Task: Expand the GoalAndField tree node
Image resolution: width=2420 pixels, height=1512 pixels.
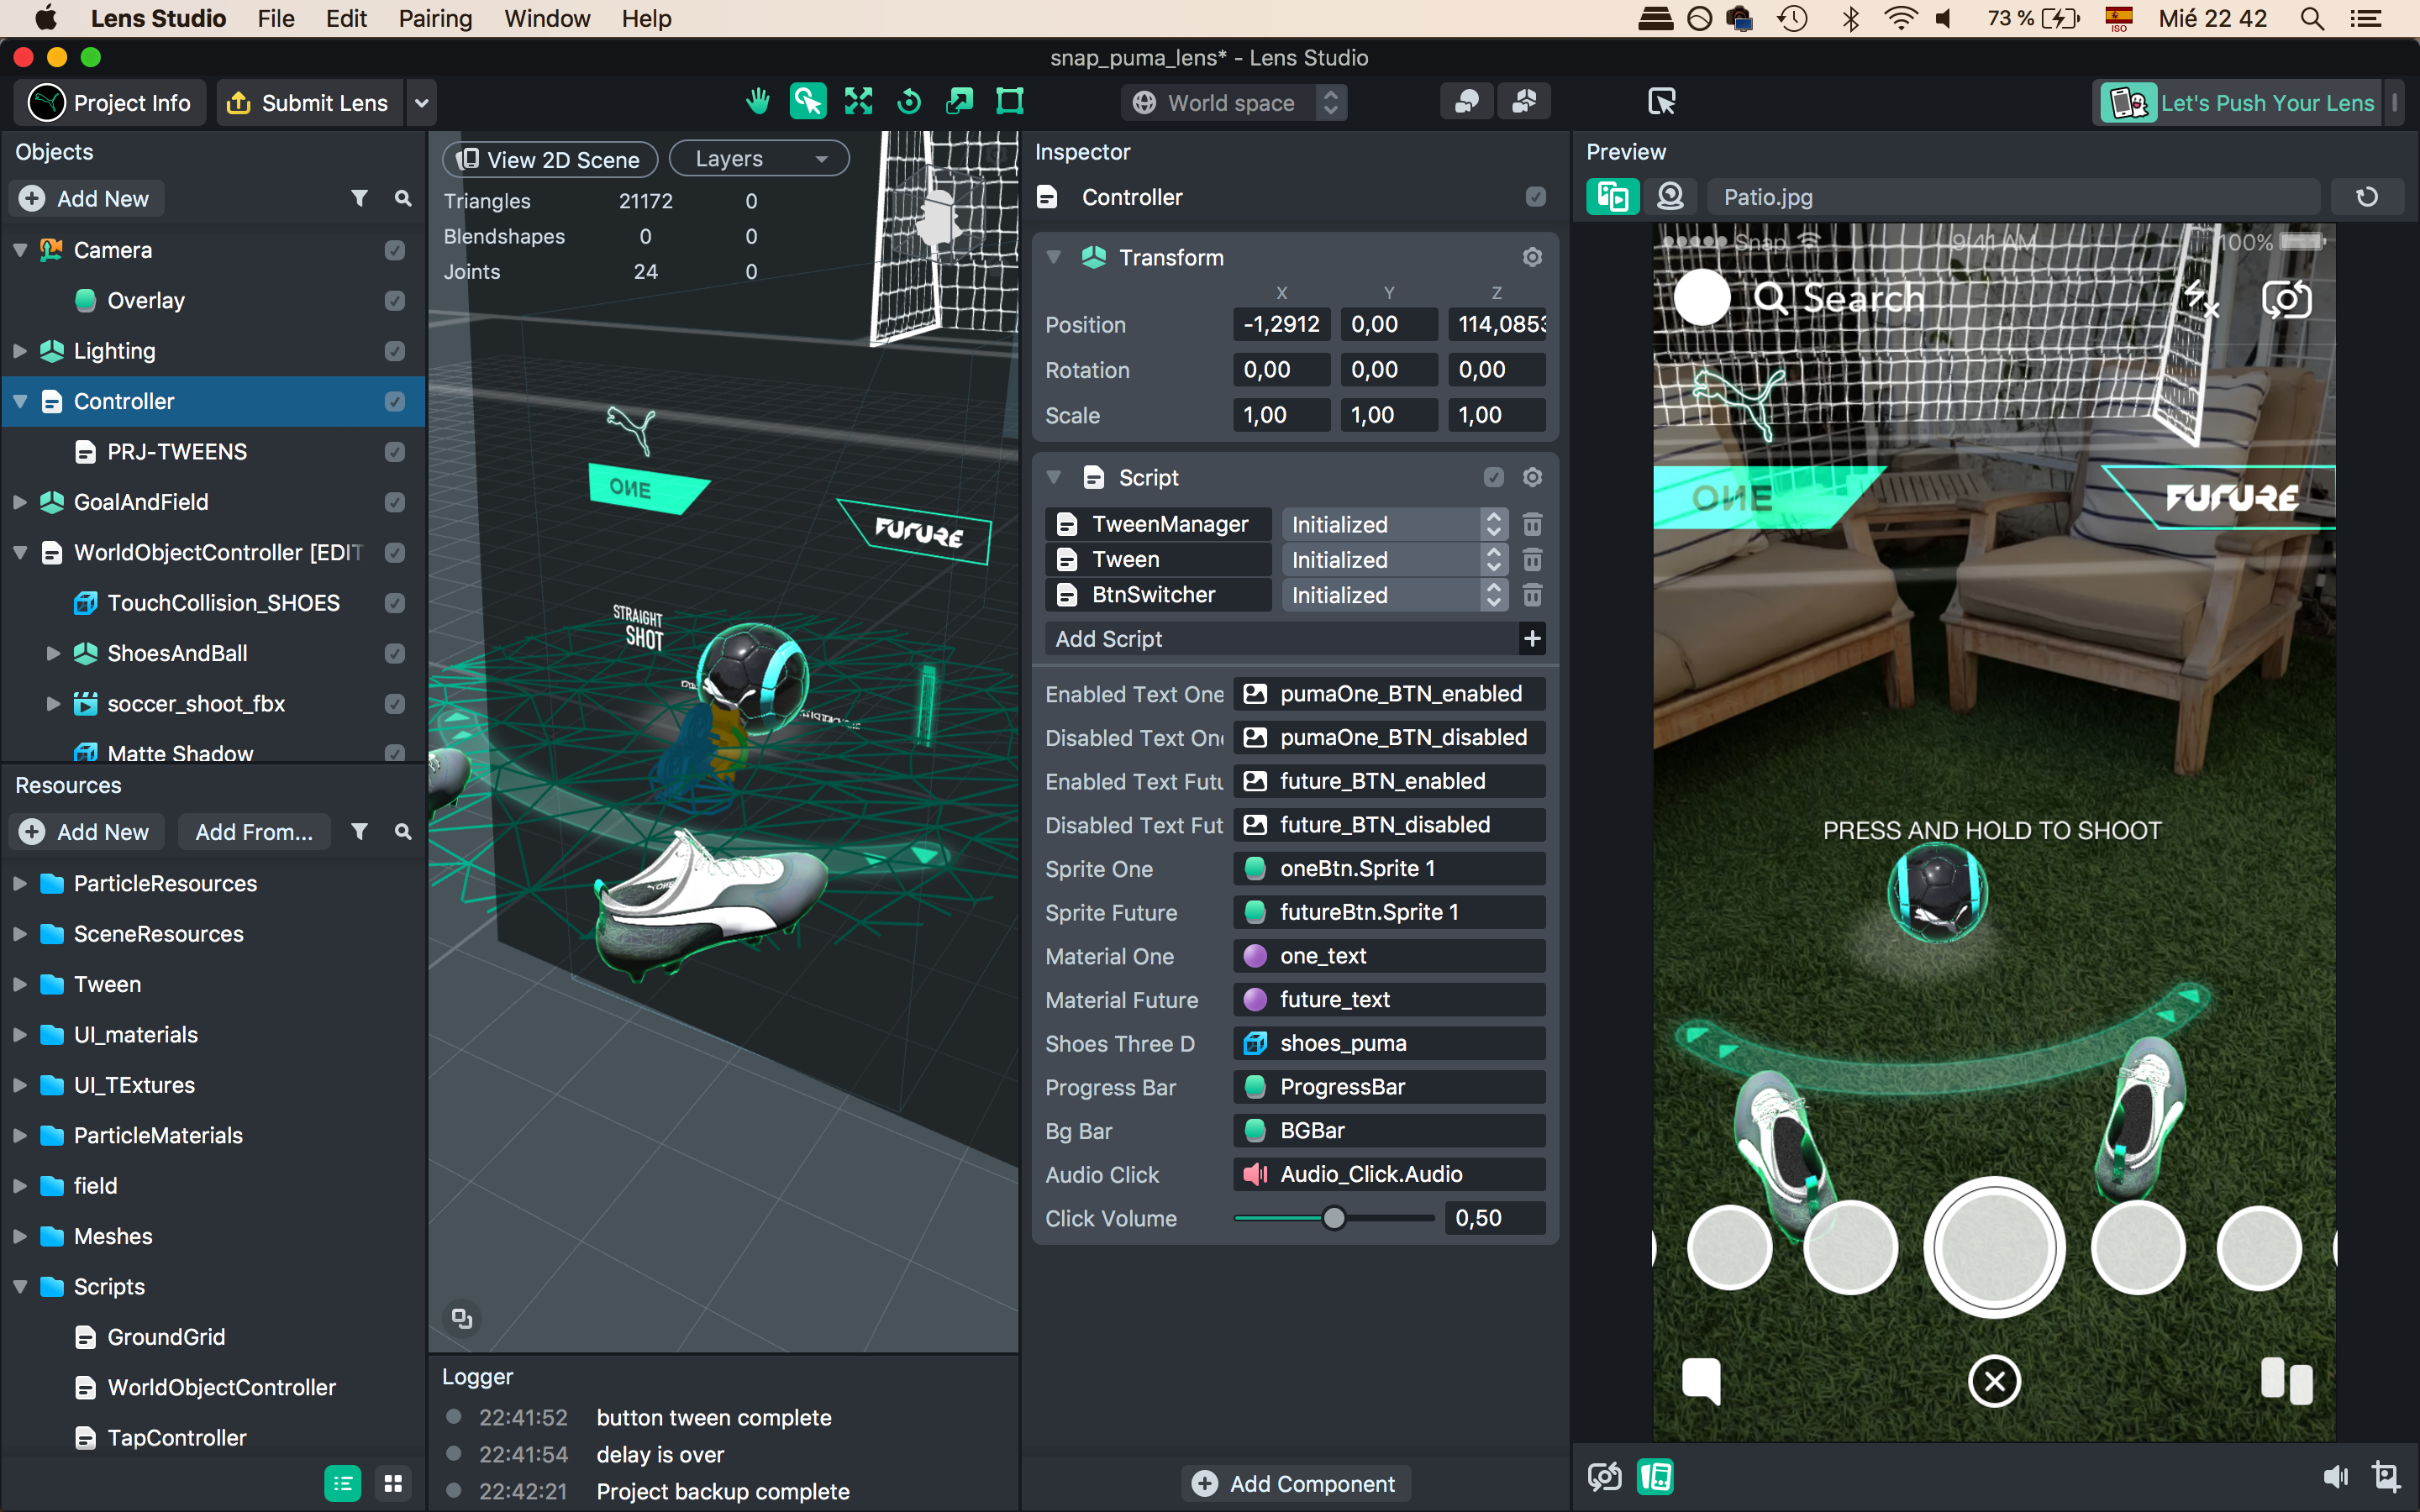Action: tap(19, 502)
